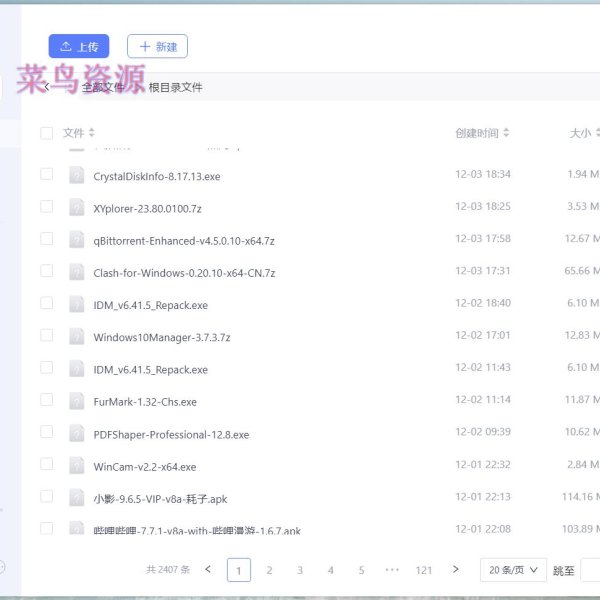The width and height of the screenshot is (600, 600).
Task: Click file icon of CrystalDiskInfo-8.17.13.exe
Action: pos(77,175)
